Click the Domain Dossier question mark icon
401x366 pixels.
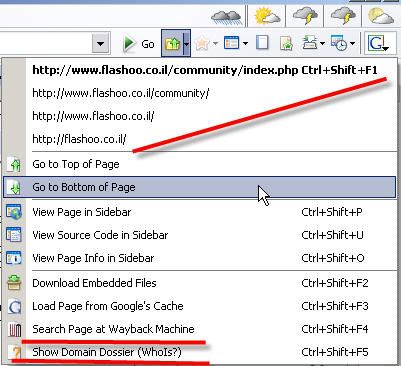tap(16, 352)
